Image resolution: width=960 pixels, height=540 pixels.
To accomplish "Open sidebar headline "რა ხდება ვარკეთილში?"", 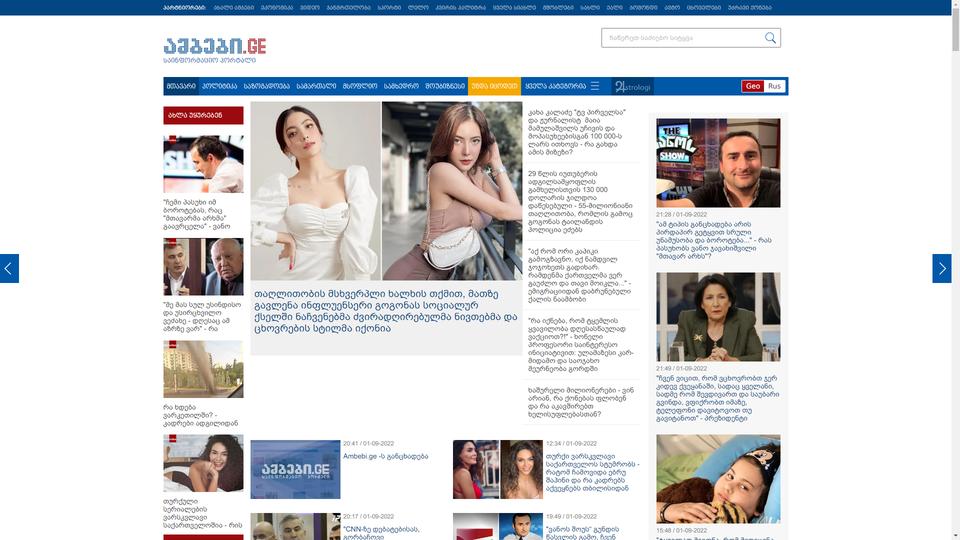I will coord(200,415).
